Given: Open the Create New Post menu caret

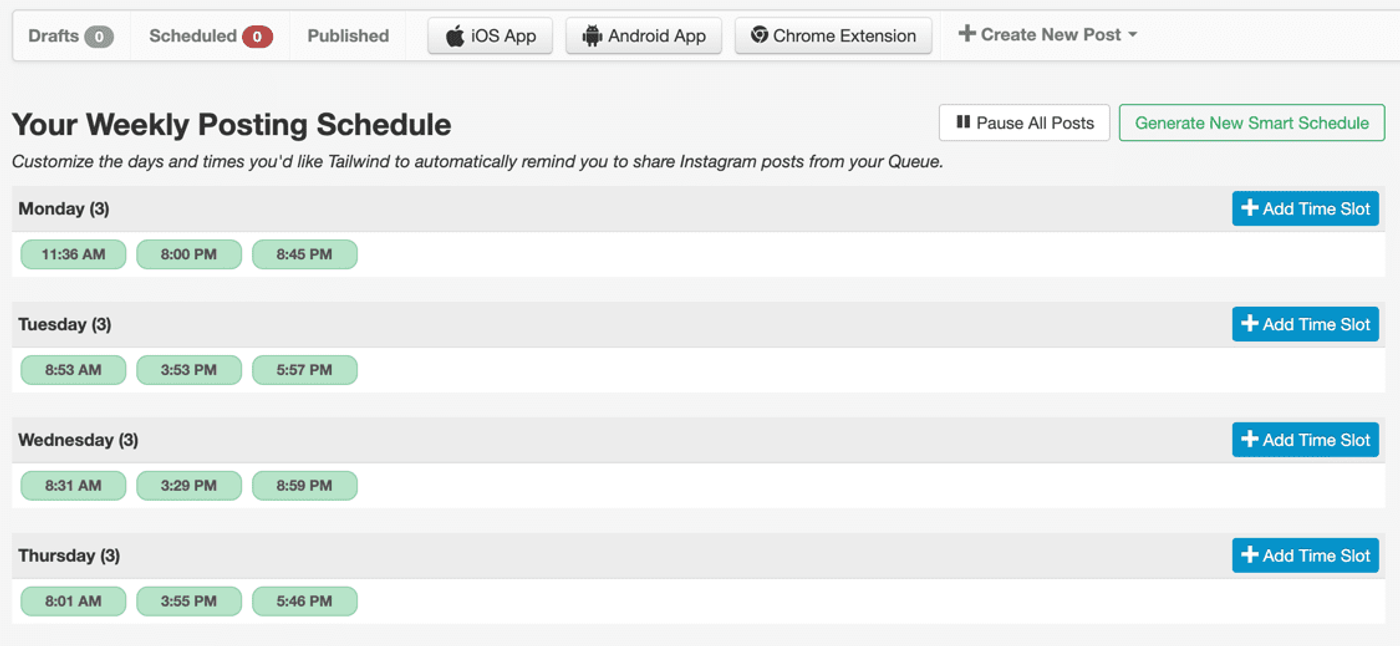Looking at the screenshot, I should click(x=1133, y=34).
